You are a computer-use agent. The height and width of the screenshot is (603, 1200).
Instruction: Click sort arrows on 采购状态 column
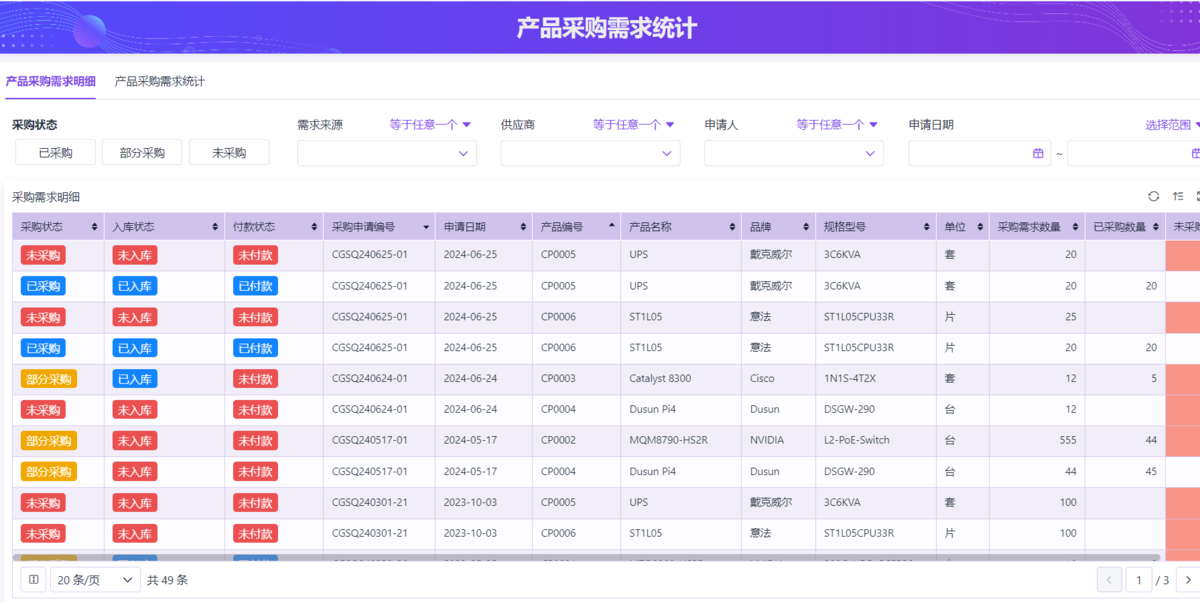(x=95, y=227)
